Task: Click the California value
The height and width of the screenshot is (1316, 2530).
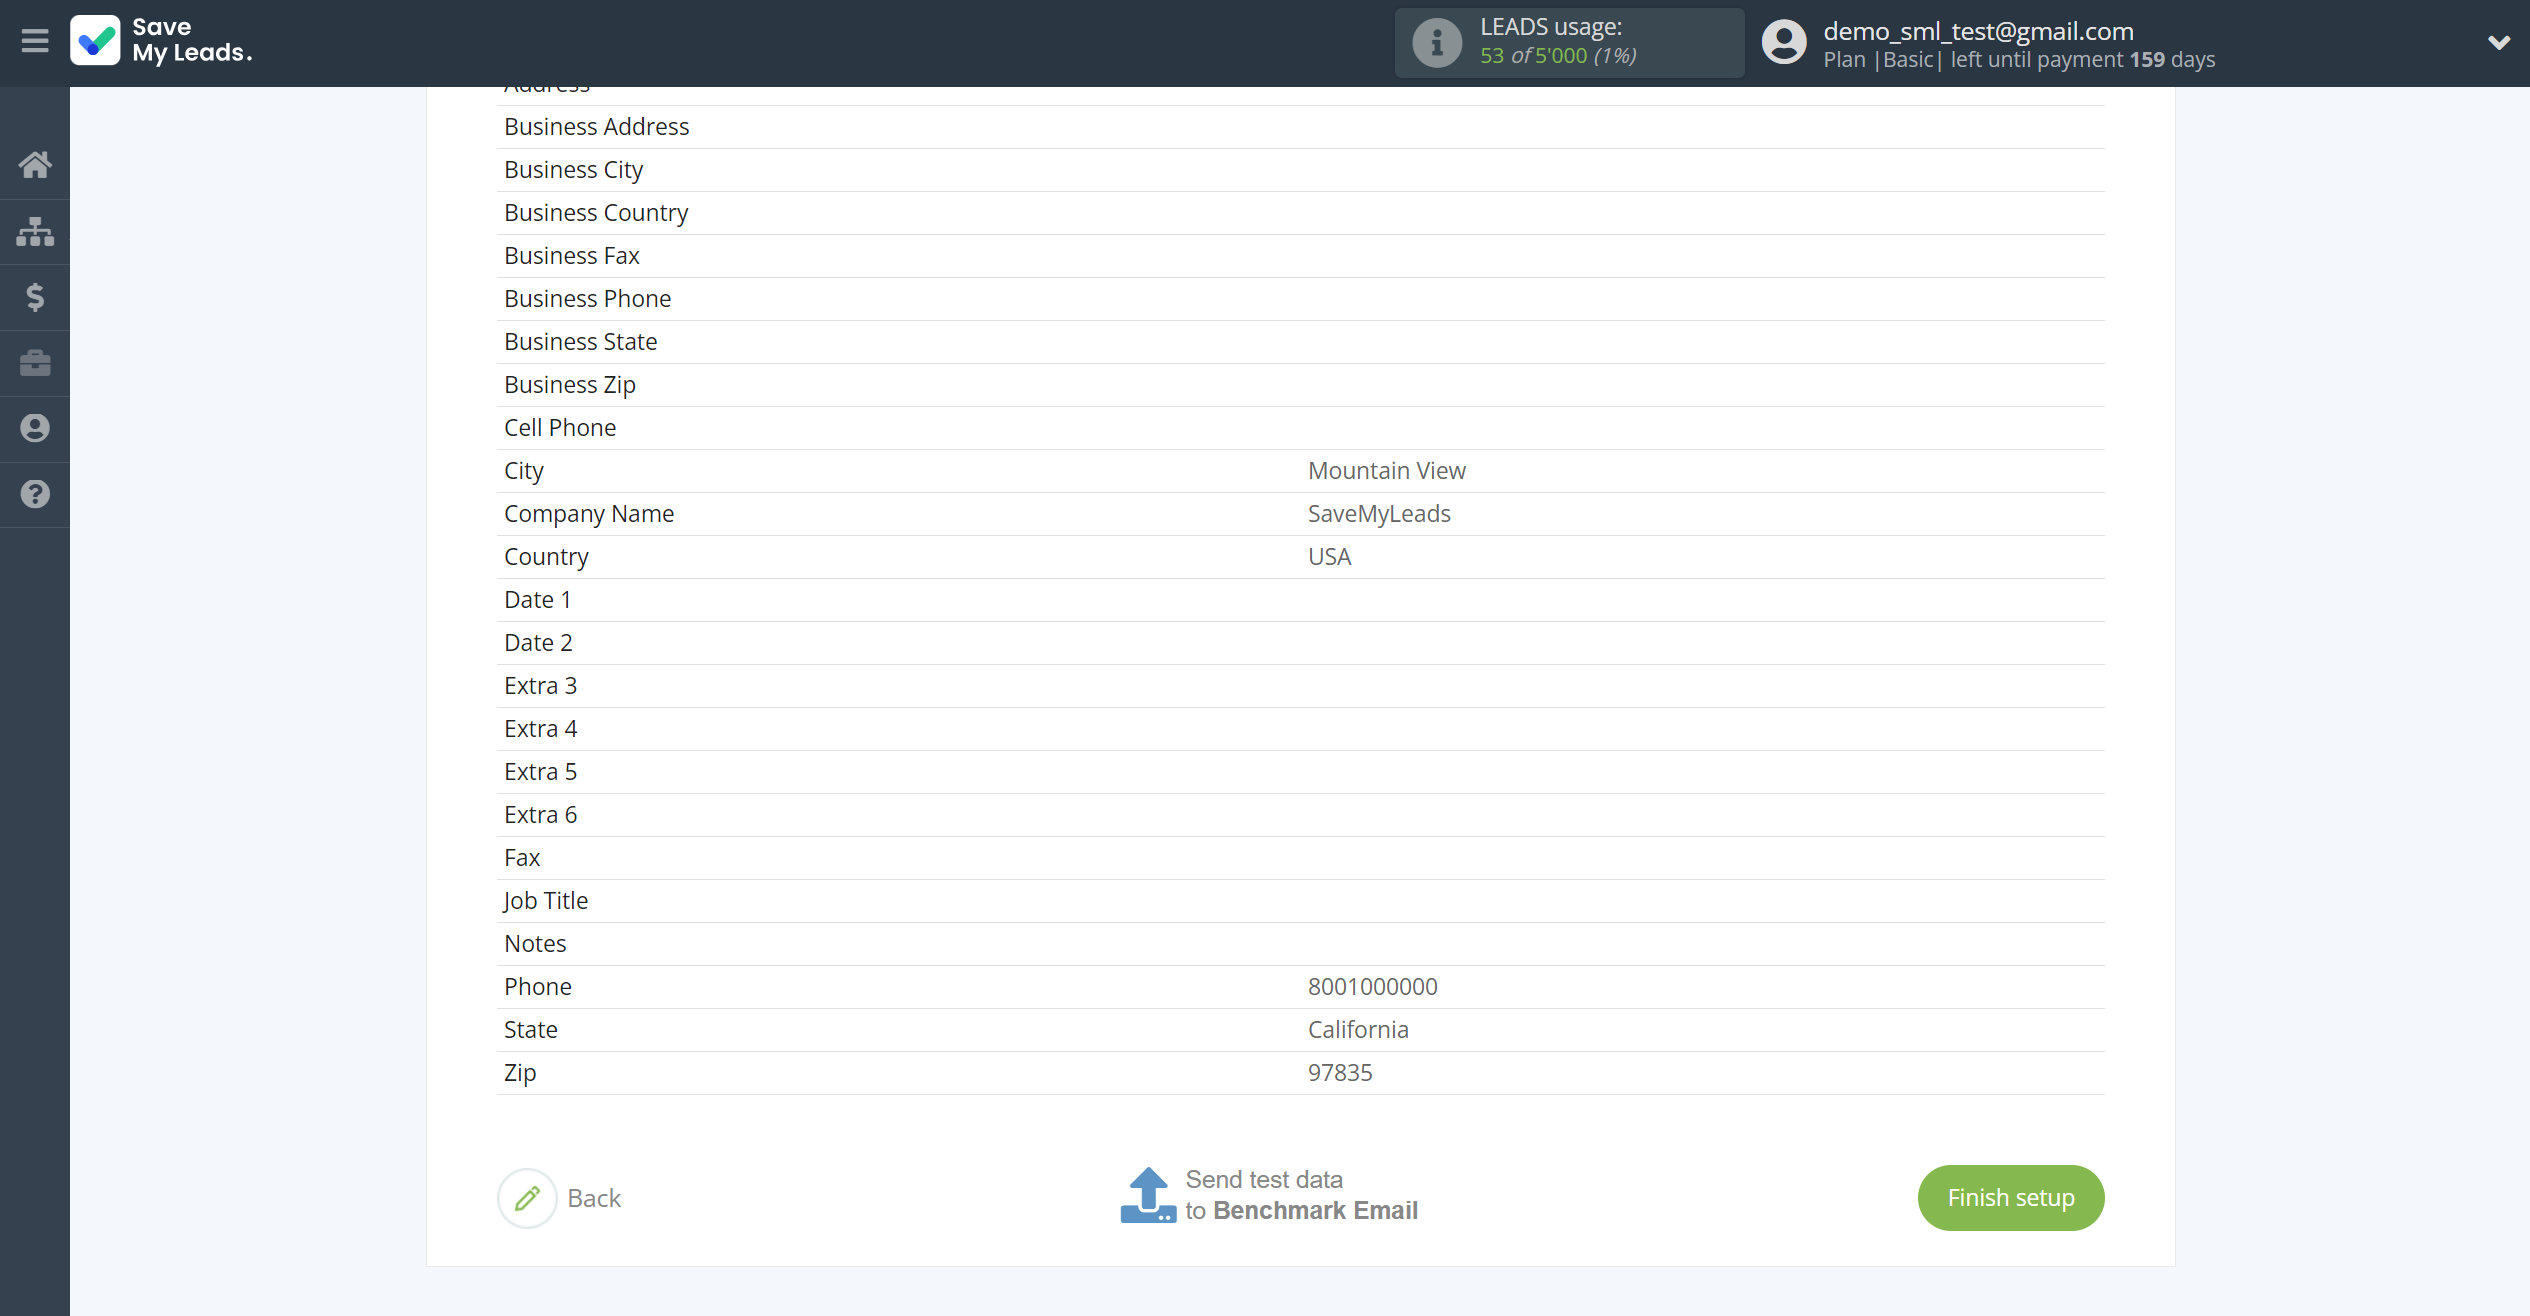Action: 1358,1030
